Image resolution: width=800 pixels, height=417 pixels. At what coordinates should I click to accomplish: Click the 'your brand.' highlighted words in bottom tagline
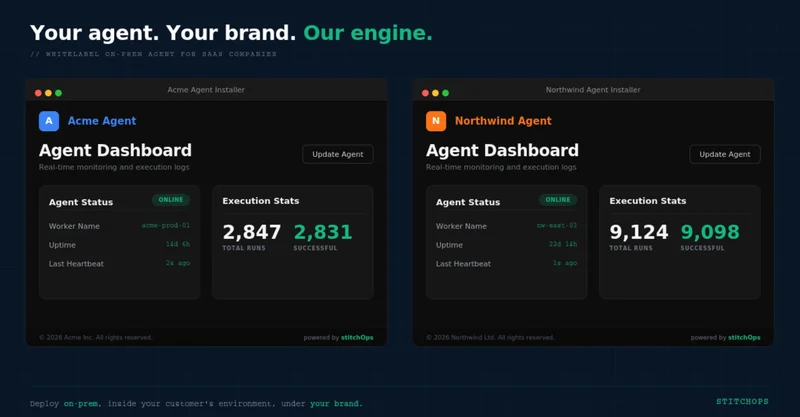[336, 404]
